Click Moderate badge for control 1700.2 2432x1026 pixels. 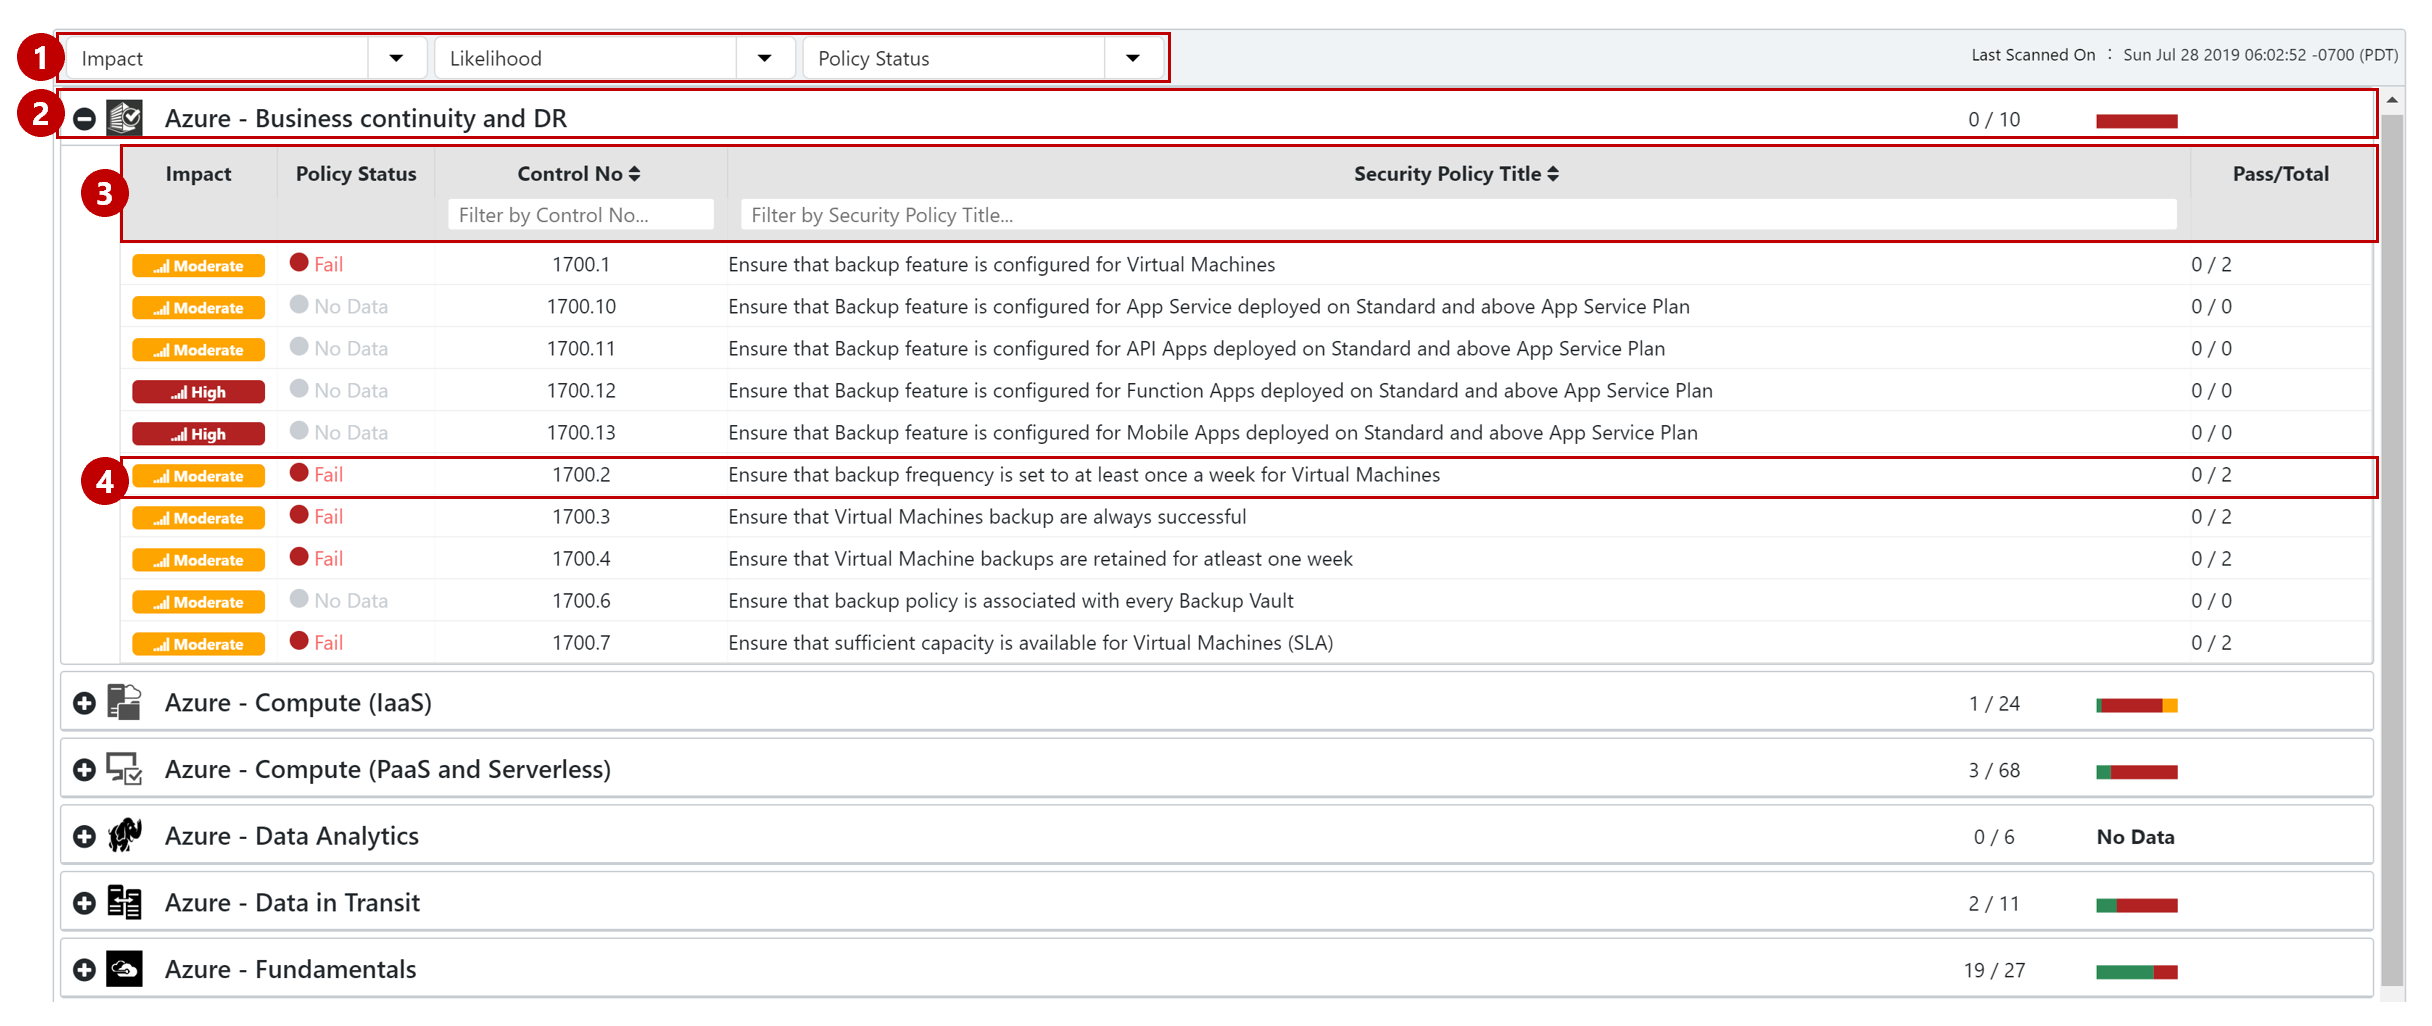click(x=198, y=476)
